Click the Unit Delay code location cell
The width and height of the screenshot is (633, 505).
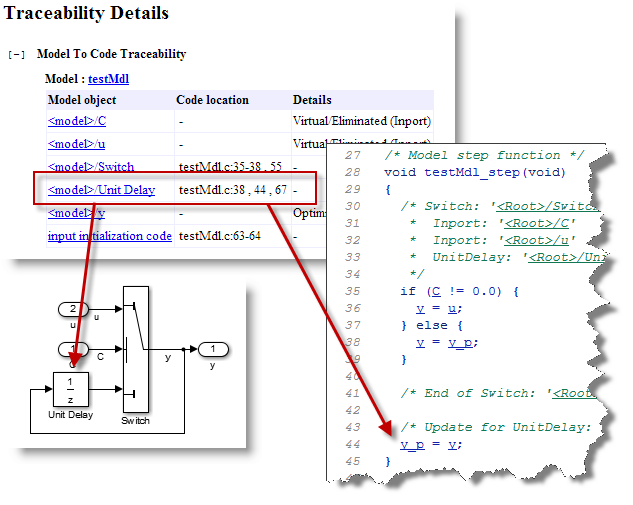(x=232, y=190)
